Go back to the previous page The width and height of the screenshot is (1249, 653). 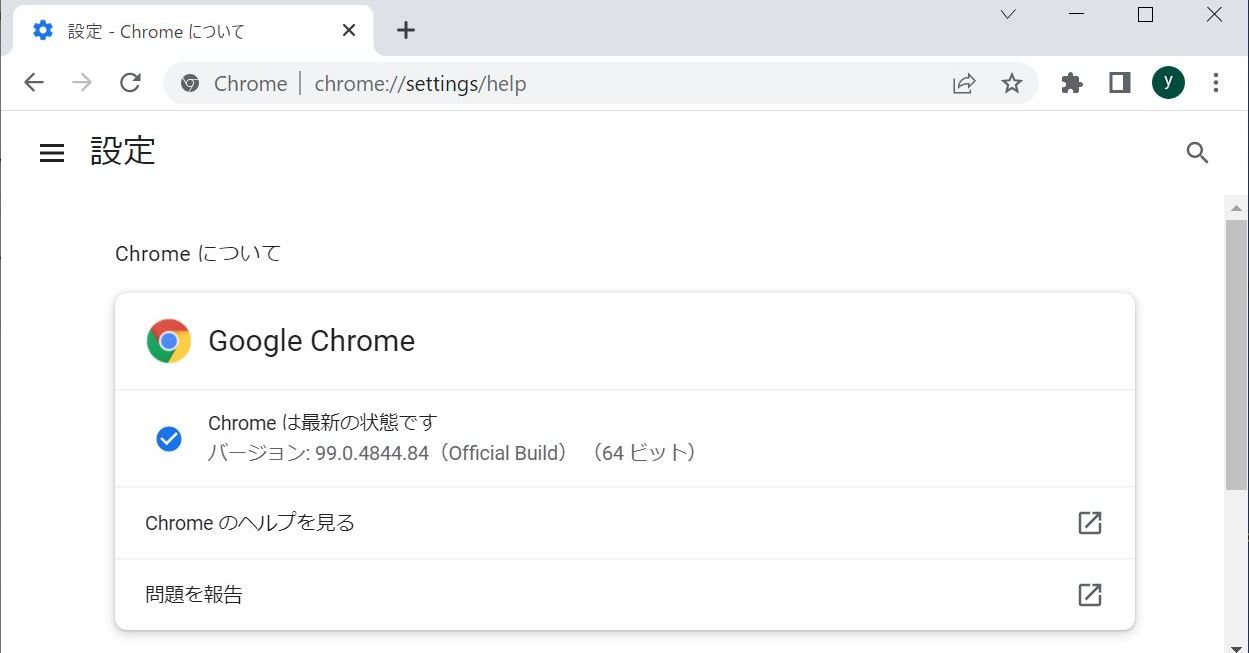(34, 83)
